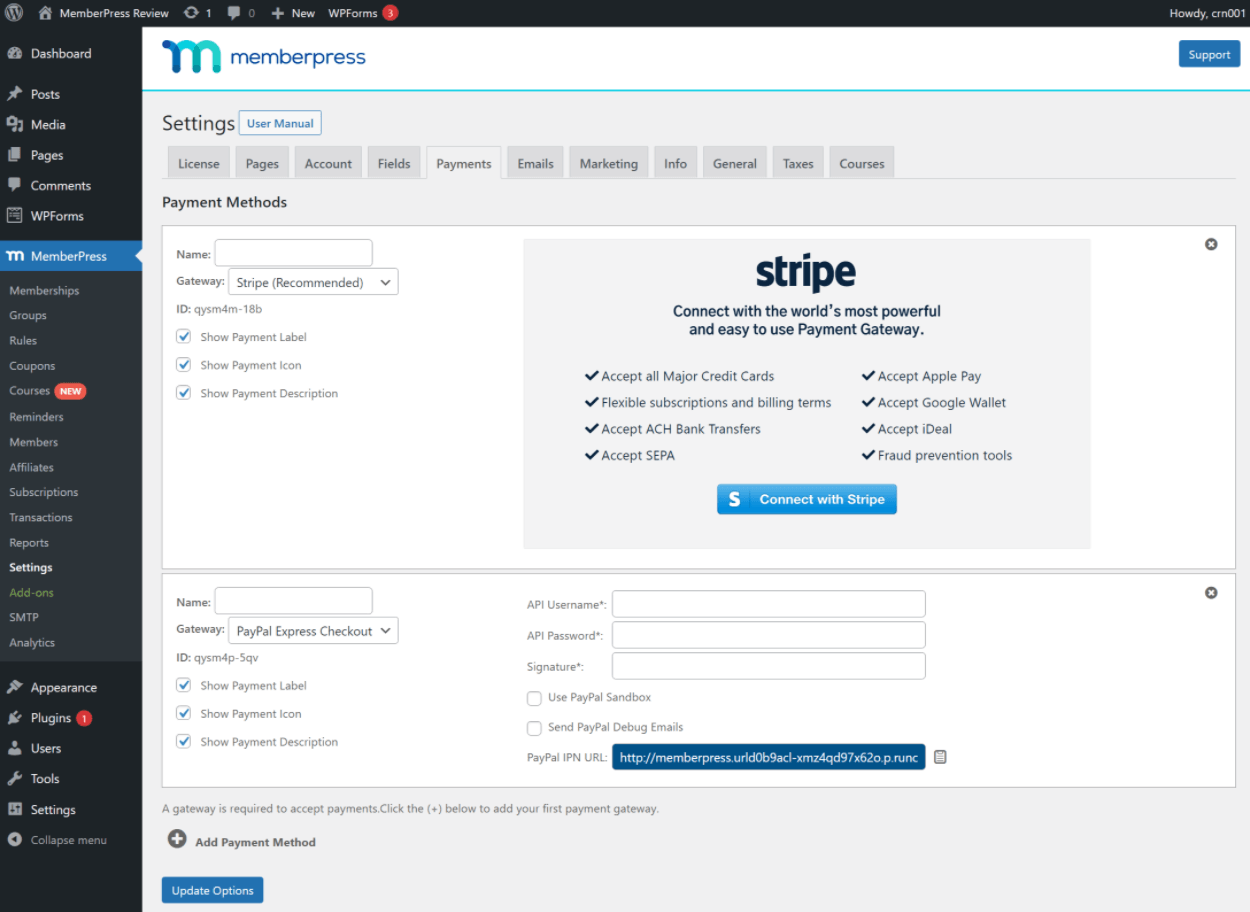Remove the PayPal payment method (x icon)

1211,593
